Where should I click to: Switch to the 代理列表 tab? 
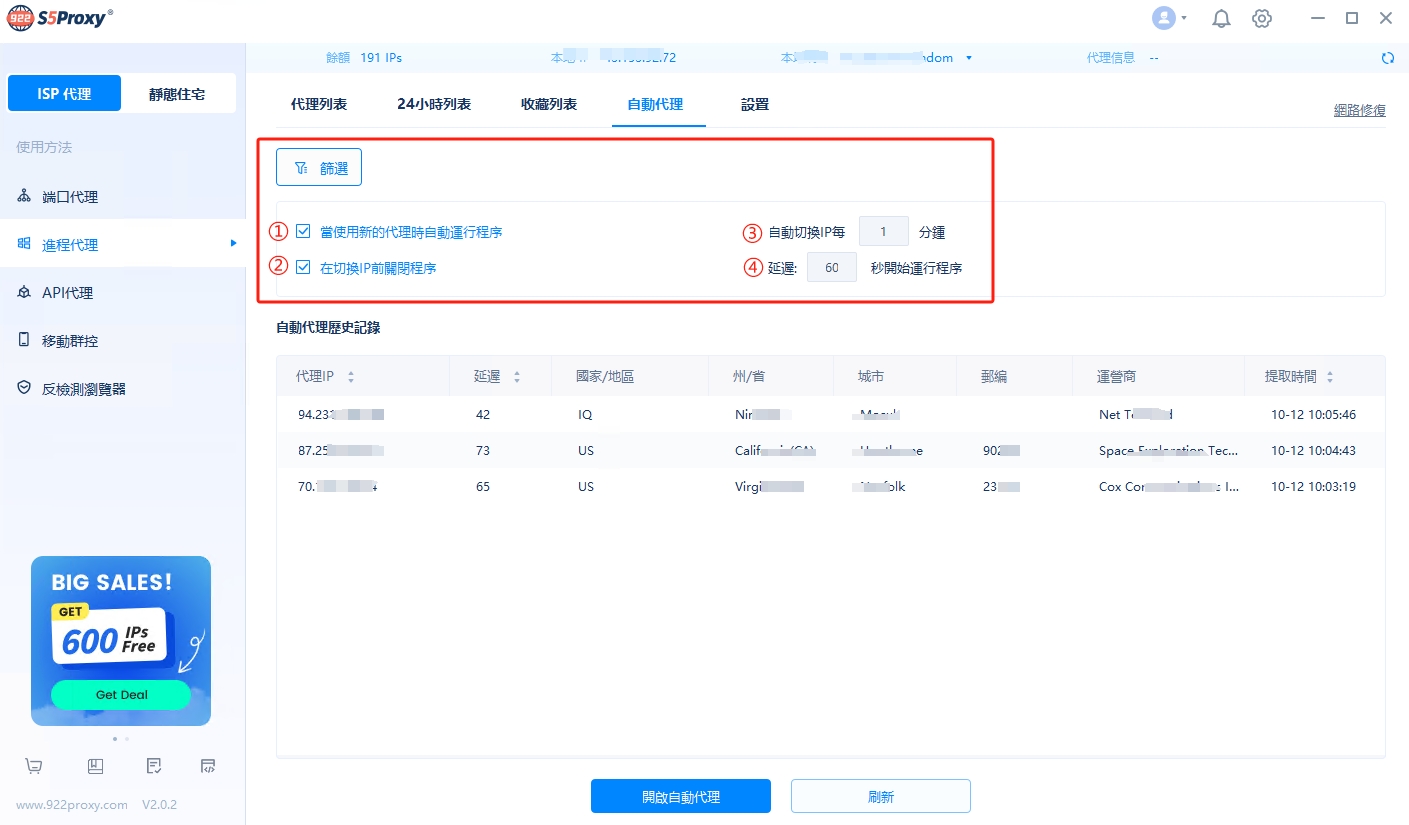(318, 104)
